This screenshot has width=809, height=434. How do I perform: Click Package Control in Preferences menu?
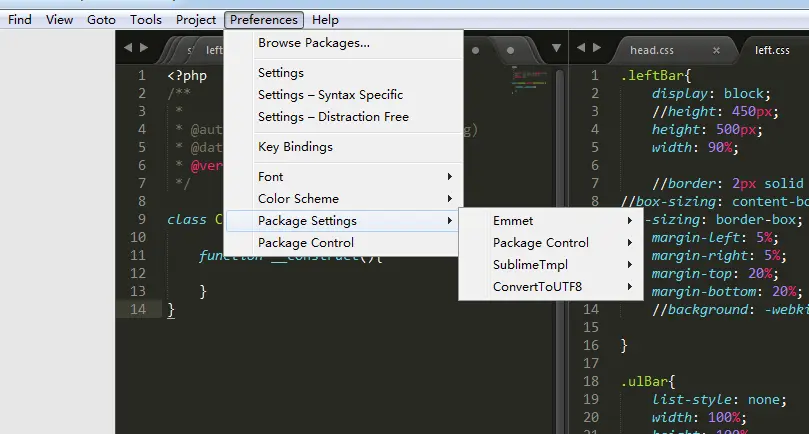[x=342, y=243]
